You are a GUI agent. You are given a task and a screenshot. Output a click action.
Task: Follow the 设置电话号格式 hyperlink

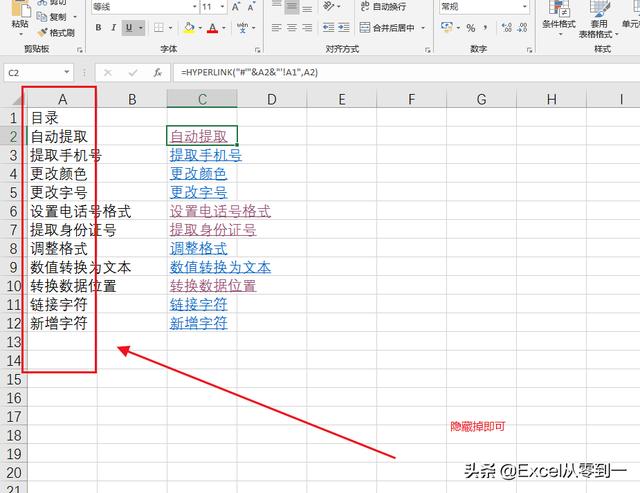(220, 211)
